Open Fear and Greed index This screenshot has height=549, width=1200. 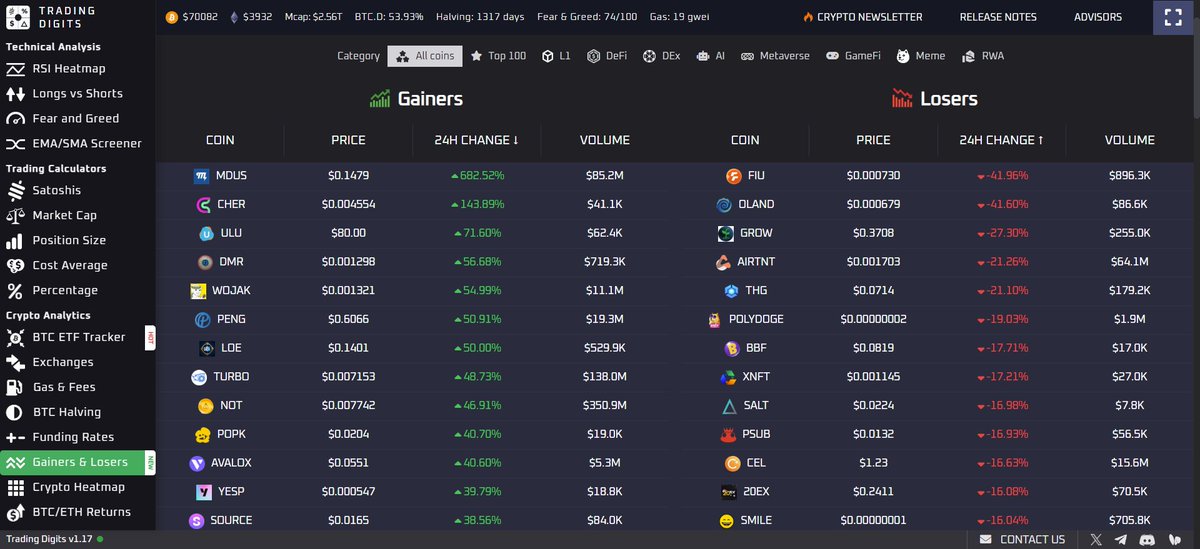point(63,119)
